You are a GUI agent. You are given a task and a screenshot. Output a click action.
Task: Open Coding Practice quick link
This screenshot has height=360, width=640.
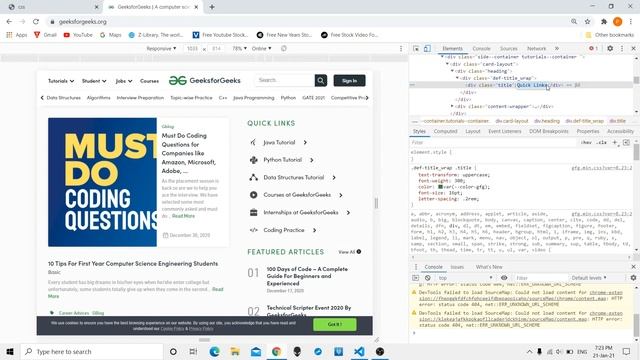(284, 230)
